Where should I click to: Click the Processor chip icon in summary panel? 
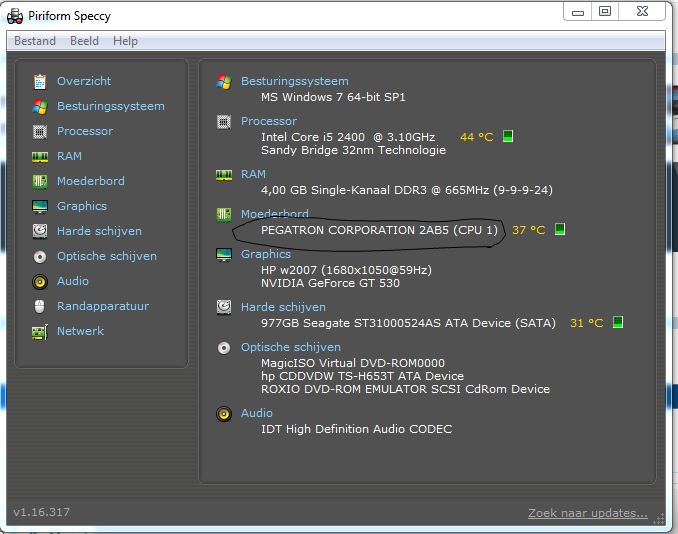click(224, 122)
